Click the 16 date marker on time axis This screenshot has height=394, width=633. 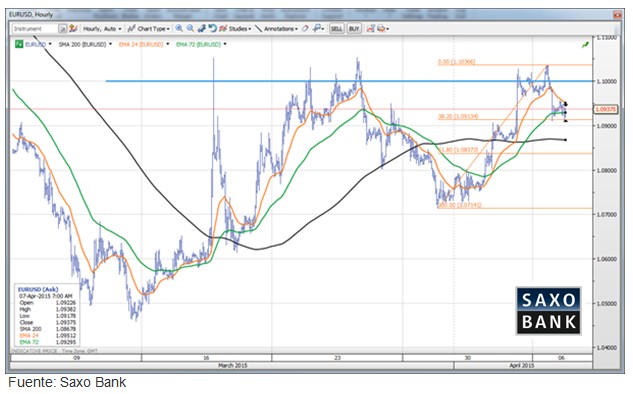pyautogui.click(x=206, y=358)
